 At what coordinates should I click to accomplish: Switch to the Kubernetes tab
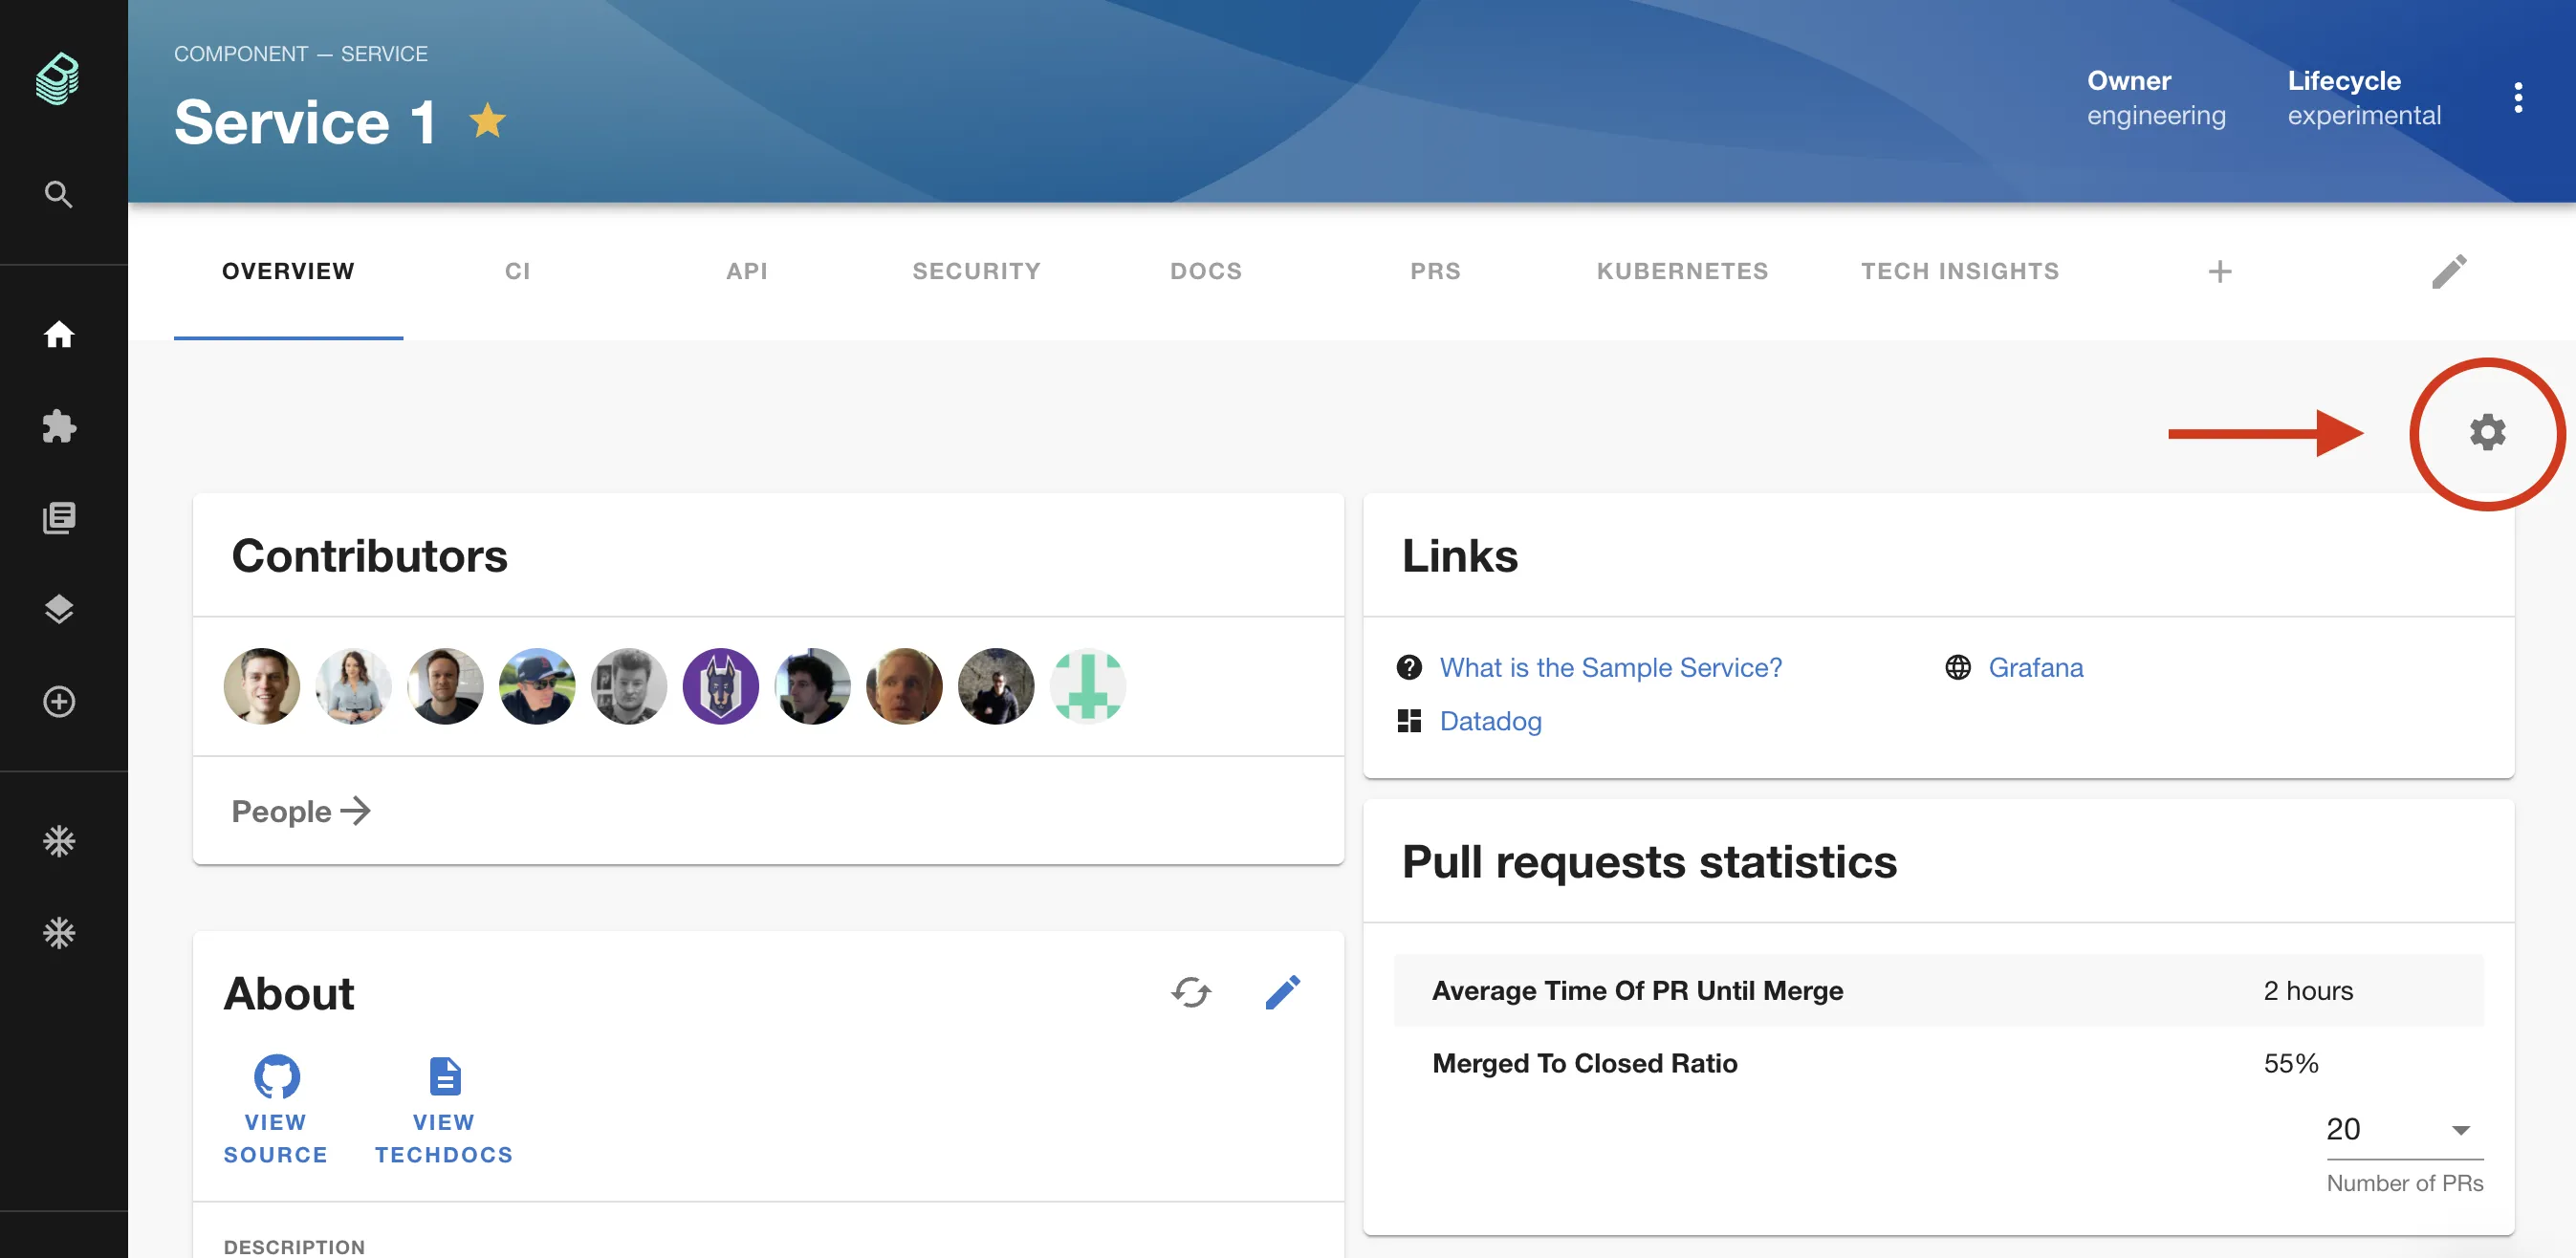[x=1681, y=271]
